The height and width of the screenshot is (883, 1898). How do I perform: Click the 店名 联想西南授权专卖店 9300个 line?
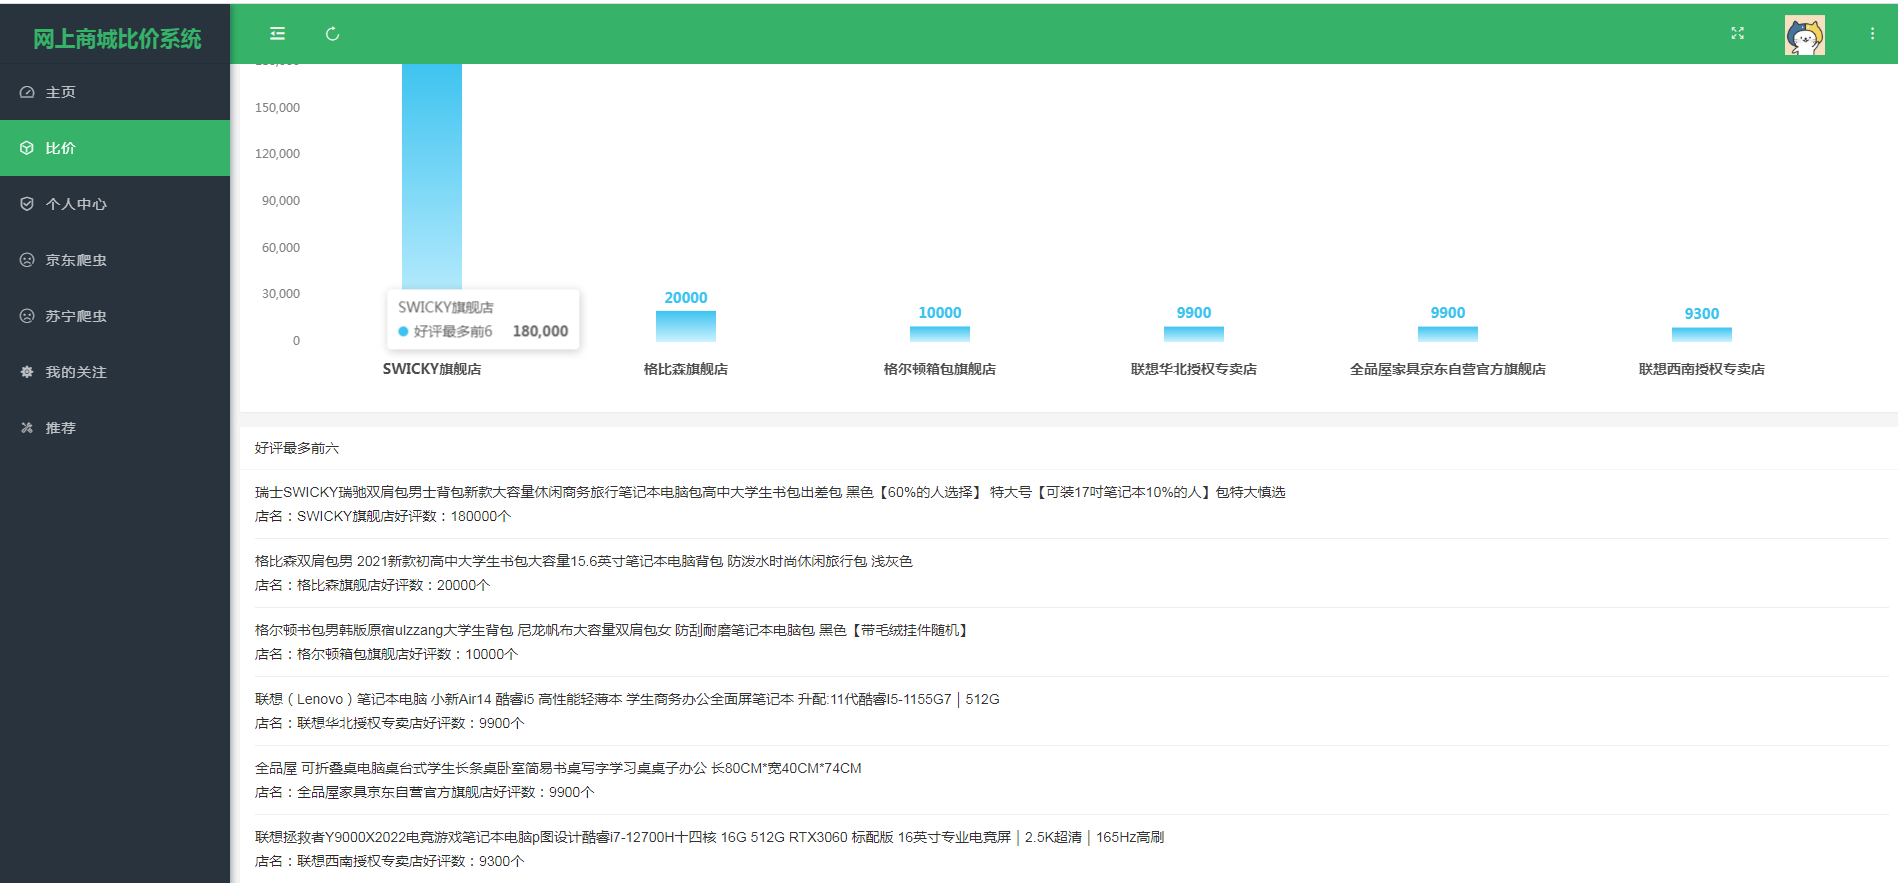pyautogui.click(x=390, y=861)
